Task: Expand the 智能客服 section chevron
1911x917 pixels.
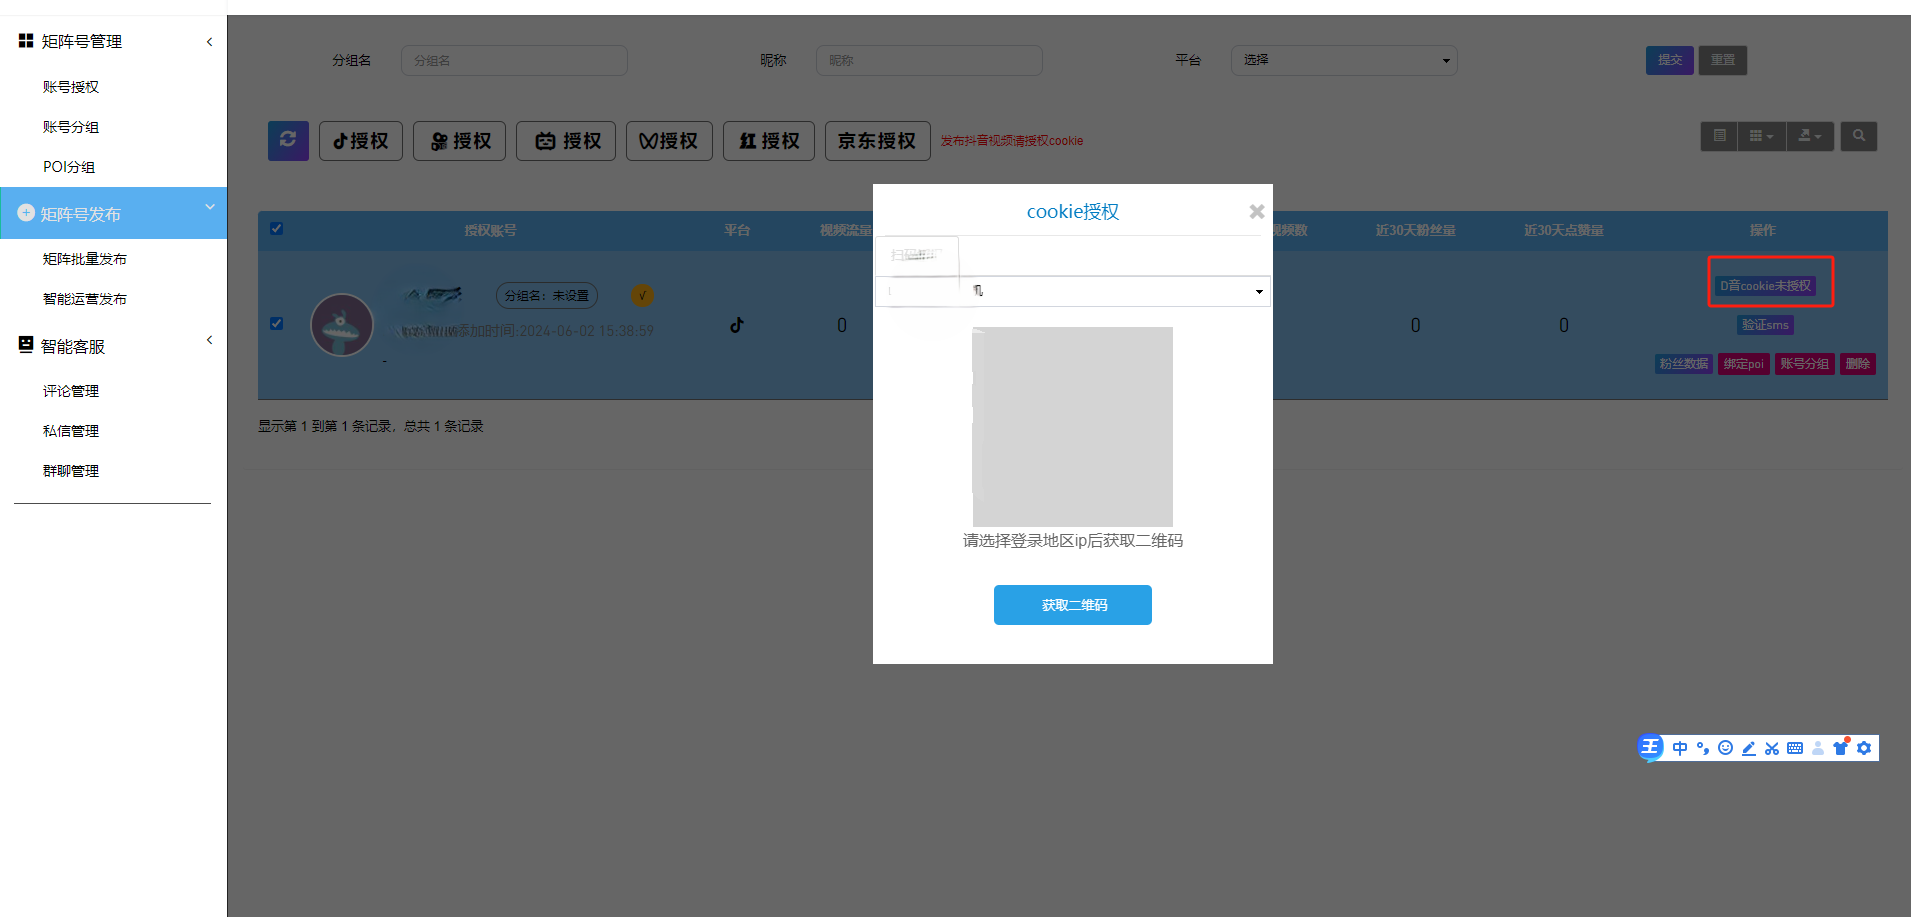Action: tap(209, 340)
